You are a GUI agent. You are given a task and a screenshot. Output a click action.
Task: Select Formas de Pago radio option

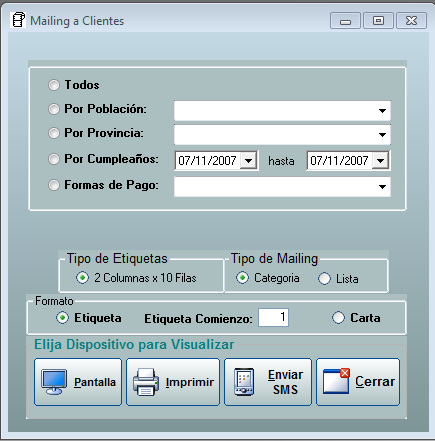point(54,185)
